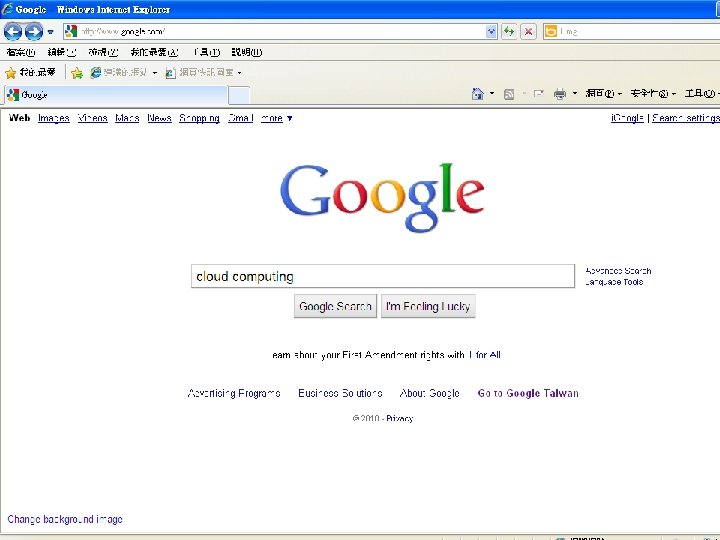Open the 工具 (Tools) command bar dropdown

[702, 94]
